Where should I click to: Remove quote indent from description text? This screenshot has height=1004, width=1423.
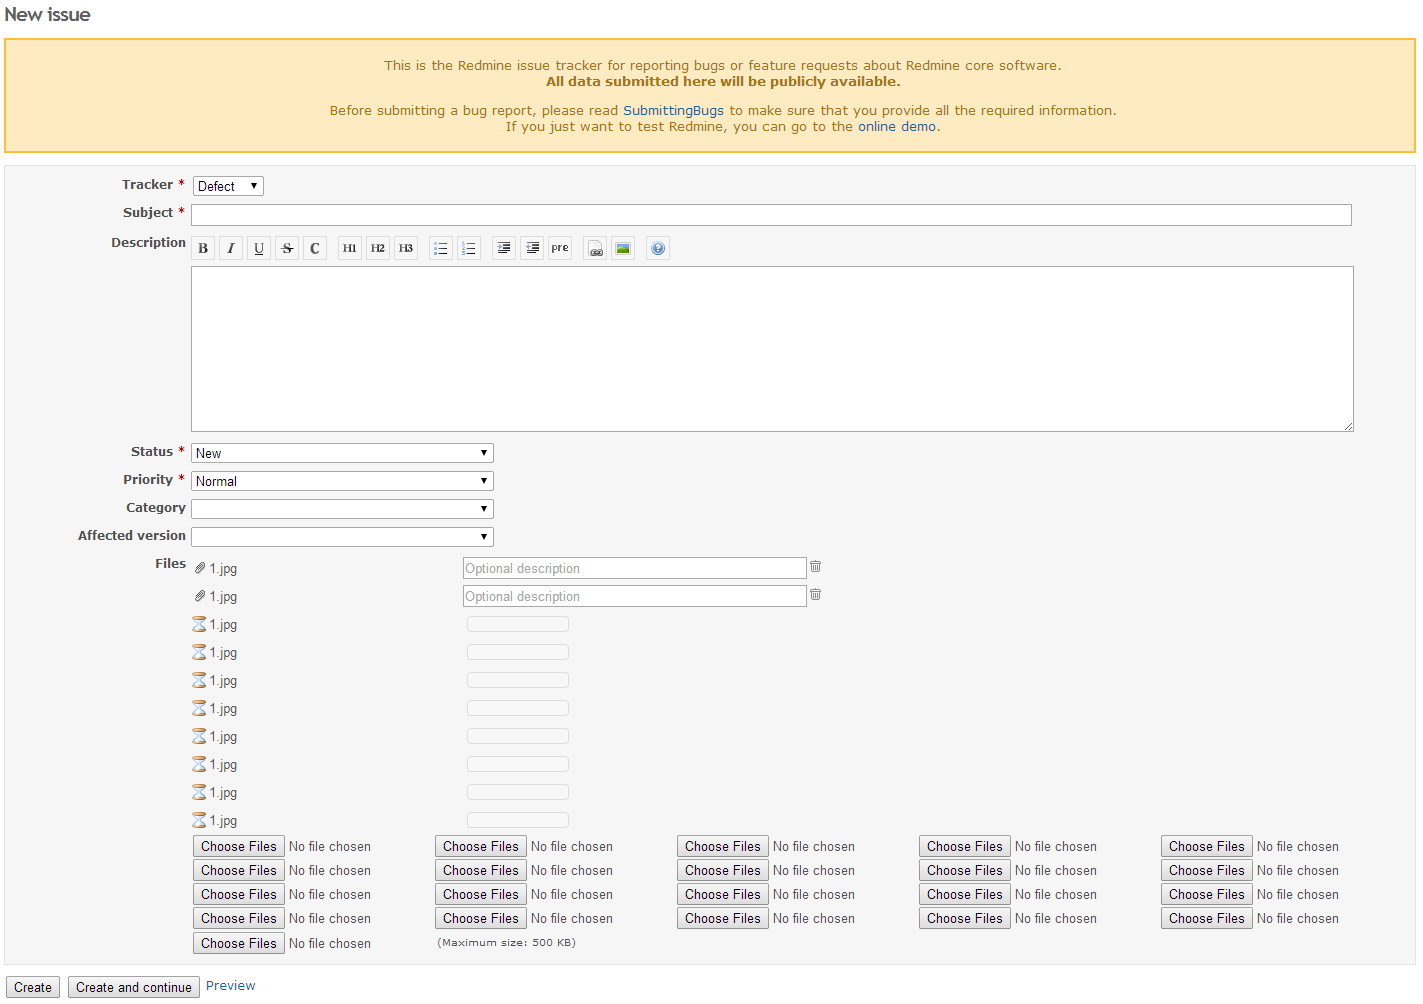coord(532,248)
